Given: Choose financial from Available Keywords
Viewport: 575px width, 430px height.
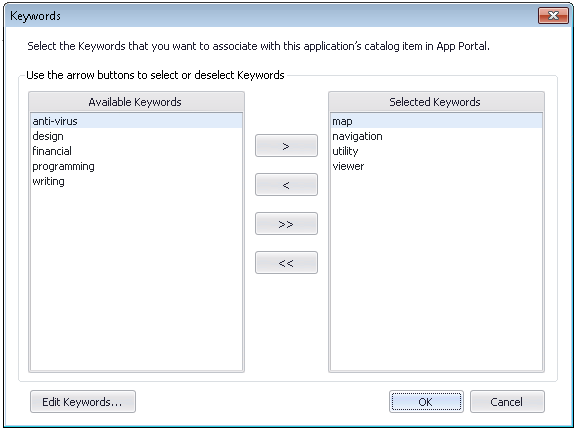Looking at the screenshot, I should tap(136, 151).
